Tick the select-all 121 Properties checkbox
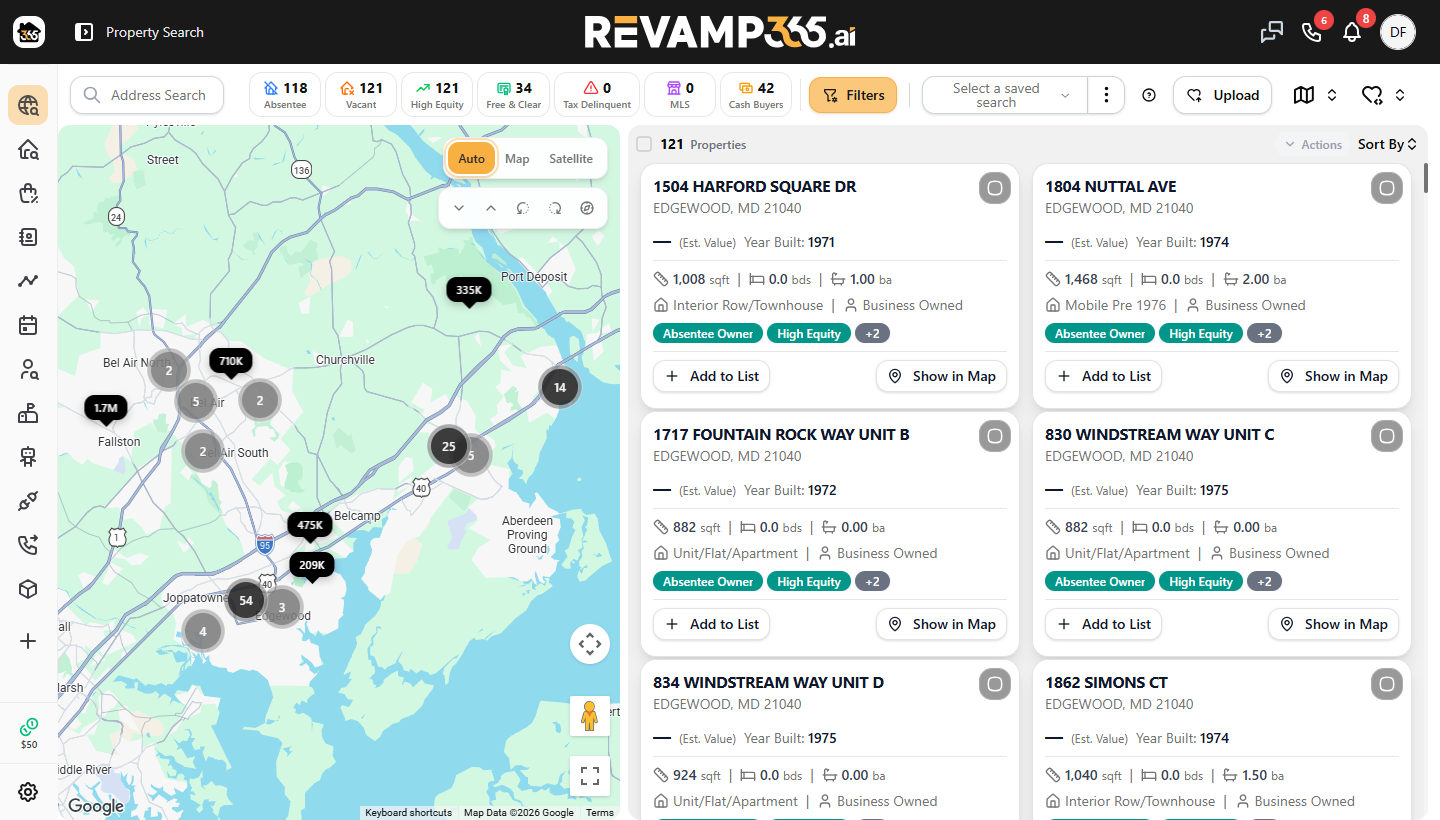The image size is (1440, 820). pyautogui.click(x=644, y=144)
